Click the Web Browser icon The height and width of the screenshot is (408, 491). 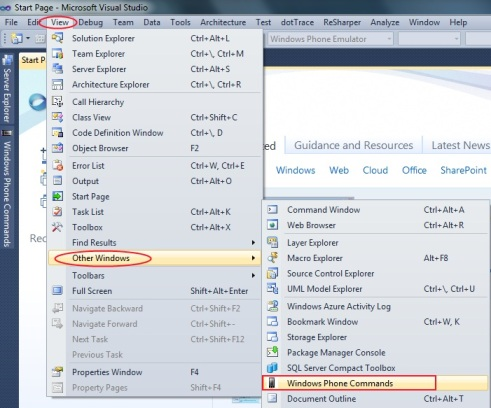coord(272,225)
